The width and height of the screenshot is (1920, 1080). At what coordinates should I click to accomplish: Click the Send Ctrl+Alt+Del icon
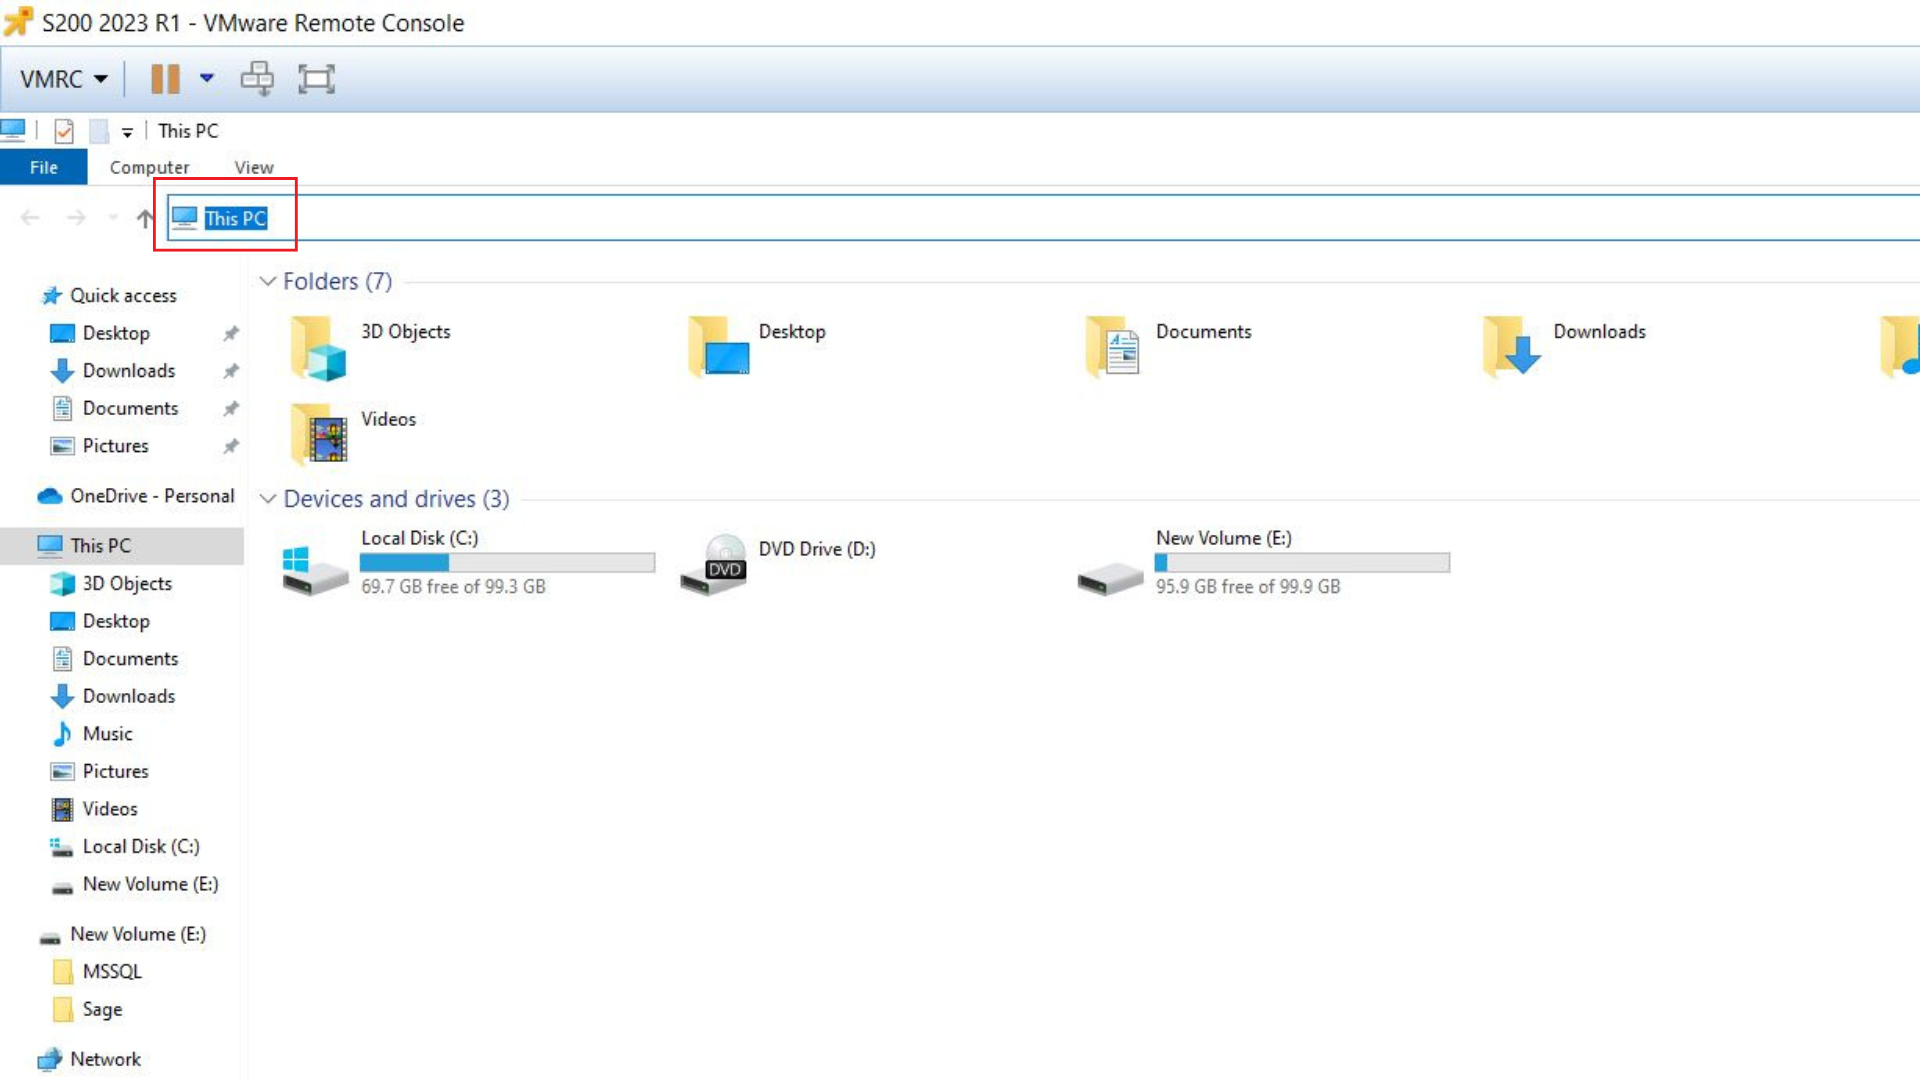tap(257, 78)
